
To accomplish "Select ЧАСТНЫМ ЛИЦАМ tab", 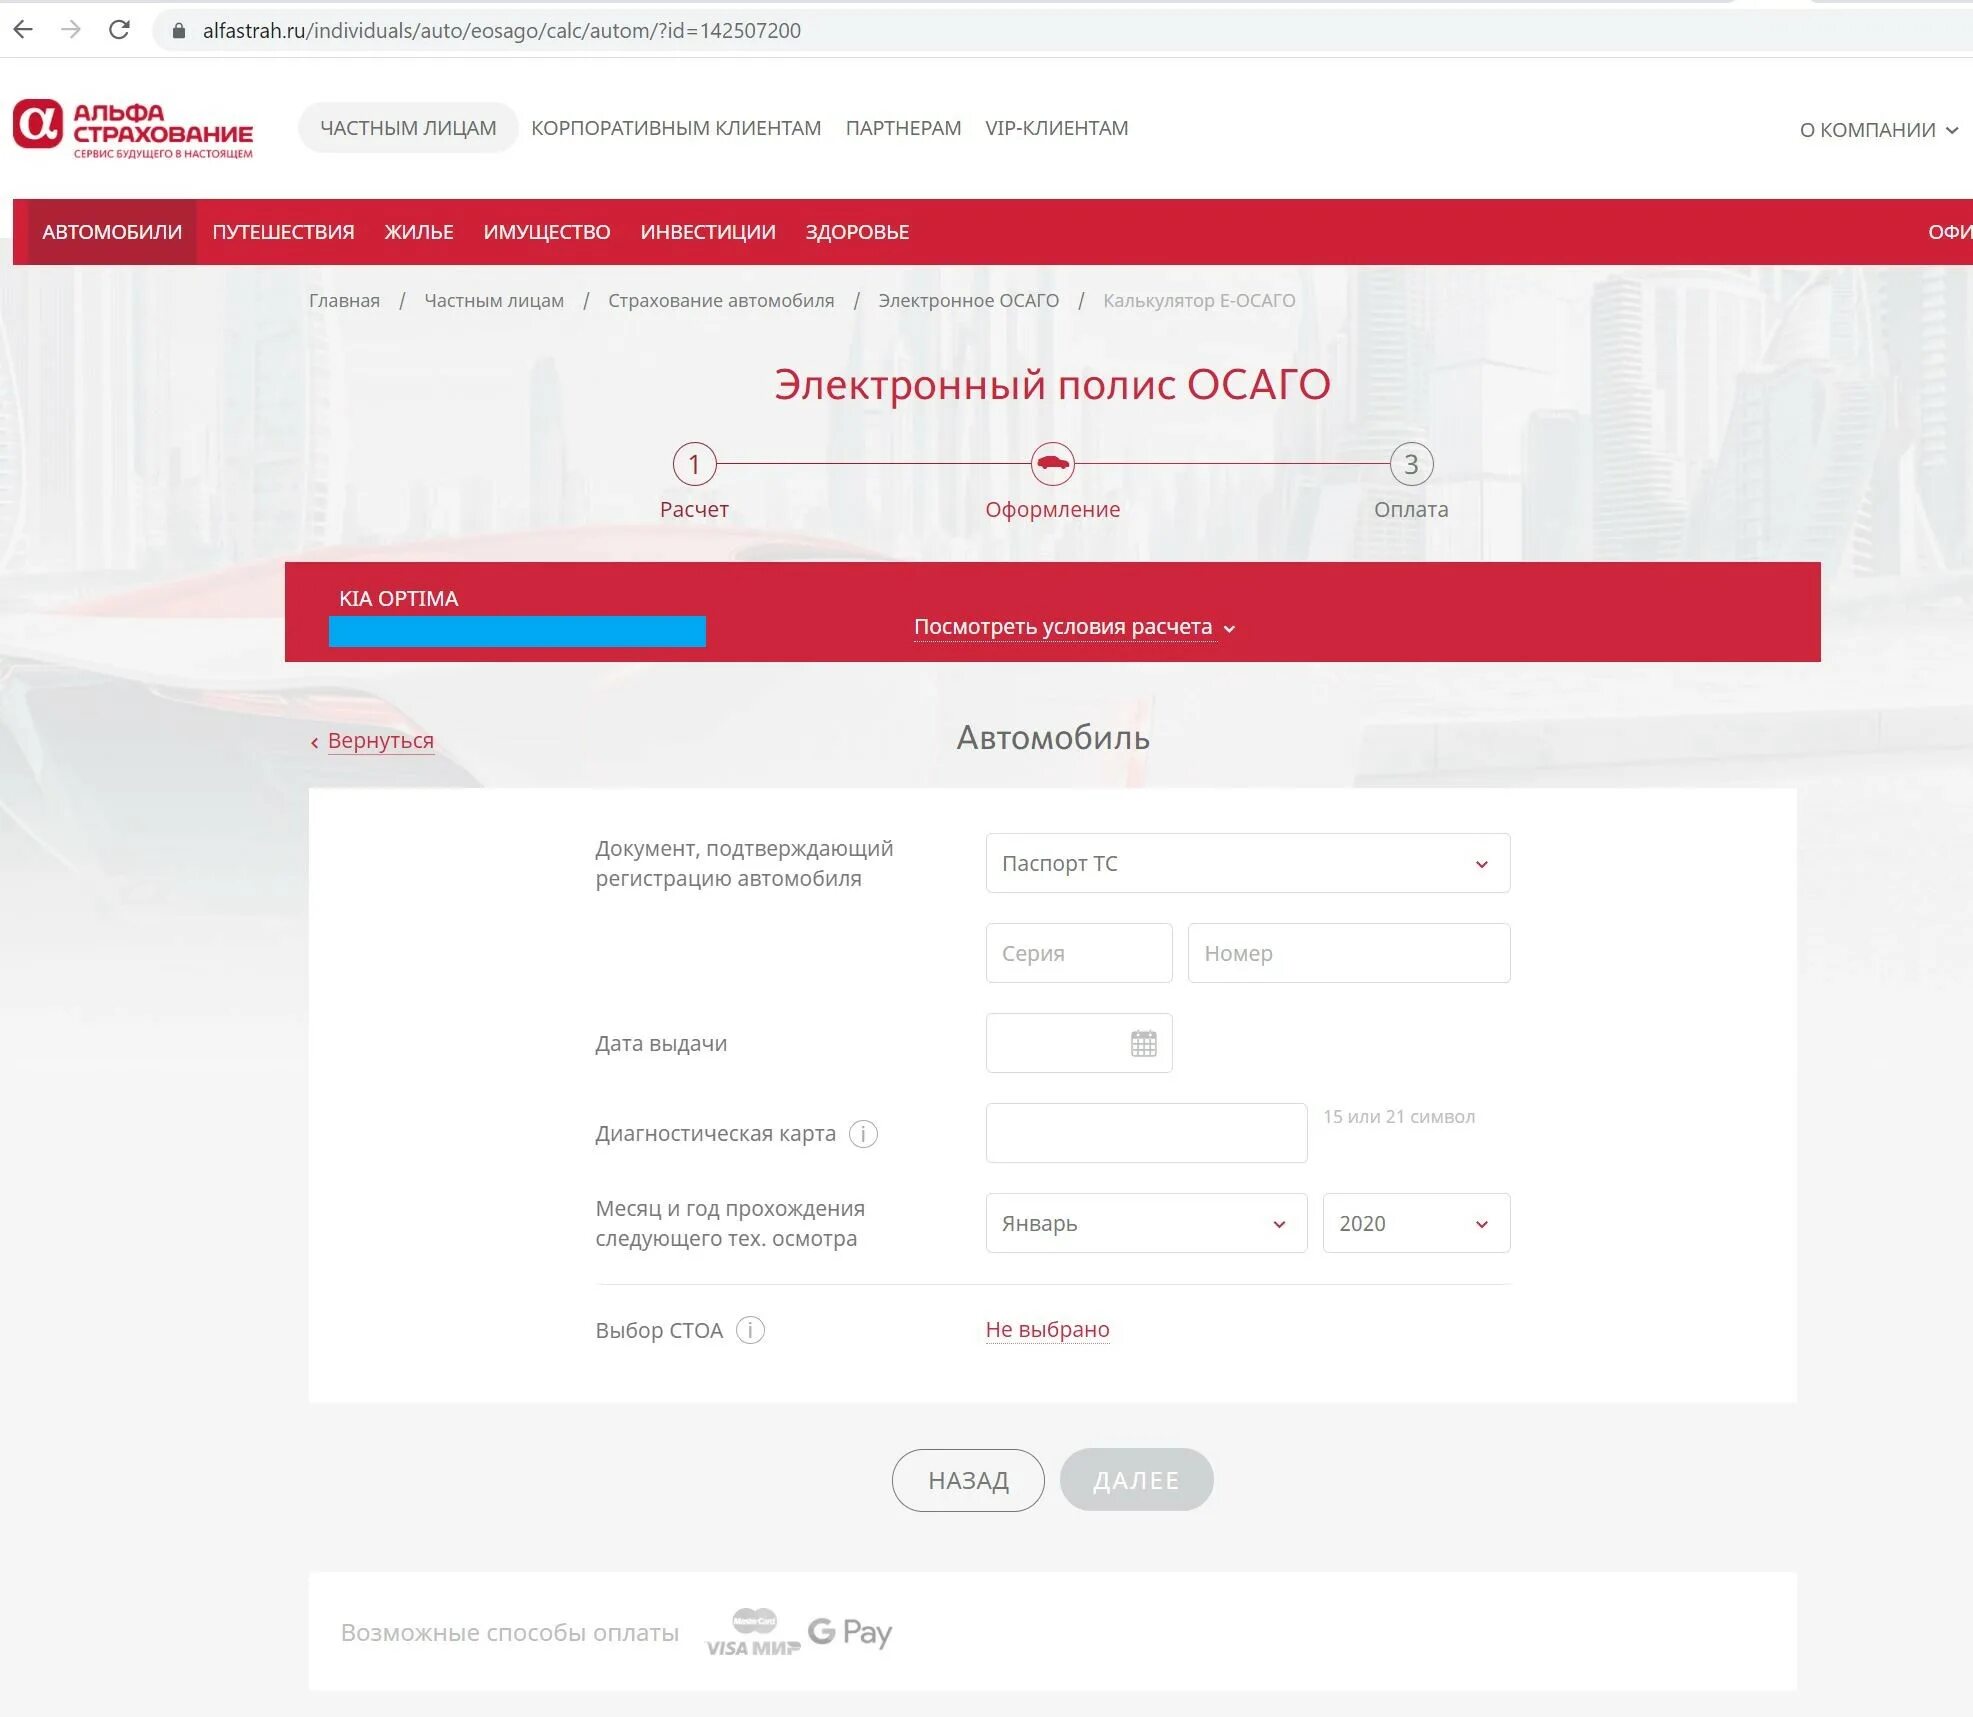I will 408,128.
